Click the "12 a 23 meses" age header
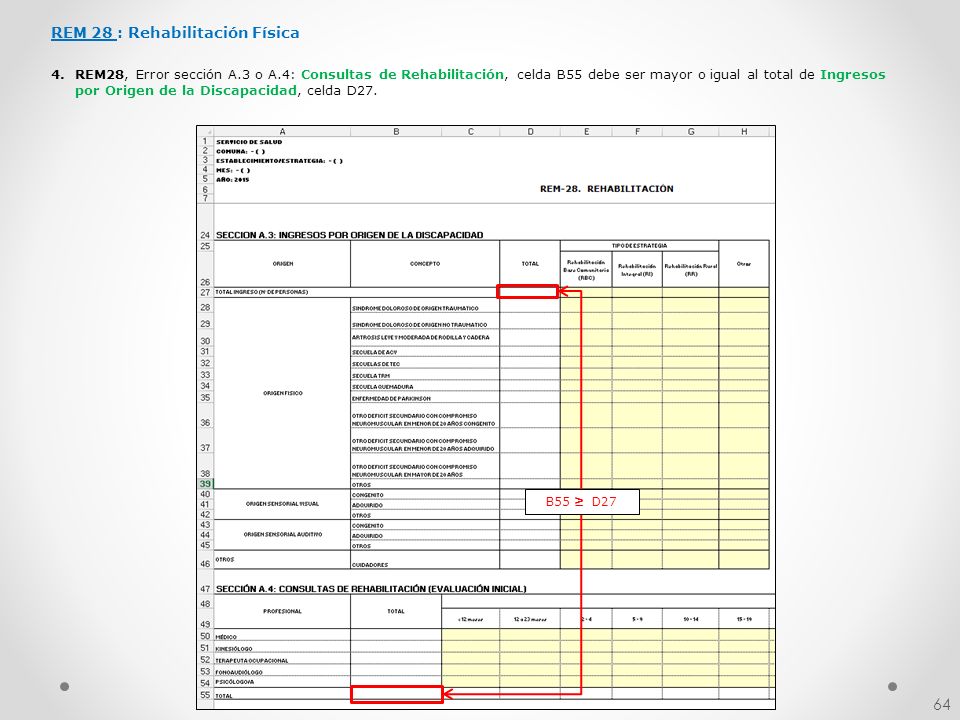 530,620
